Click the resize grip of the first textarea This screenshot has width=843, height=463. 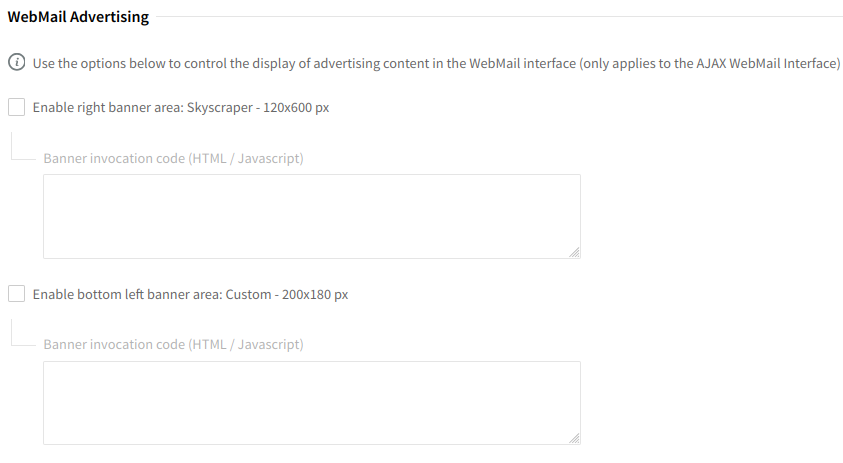coord(574,252)
